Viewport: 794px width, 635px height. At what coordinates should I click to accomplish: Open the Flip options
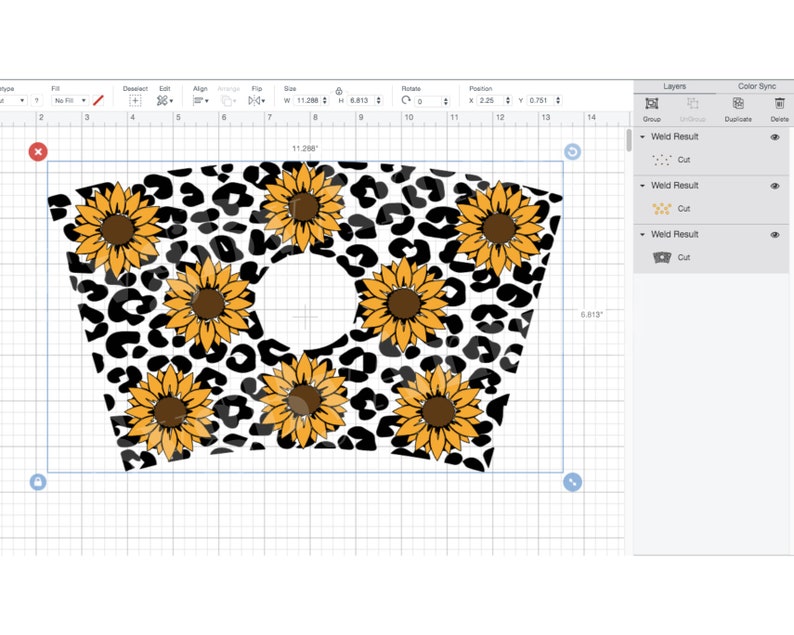[x=257, y=101]
